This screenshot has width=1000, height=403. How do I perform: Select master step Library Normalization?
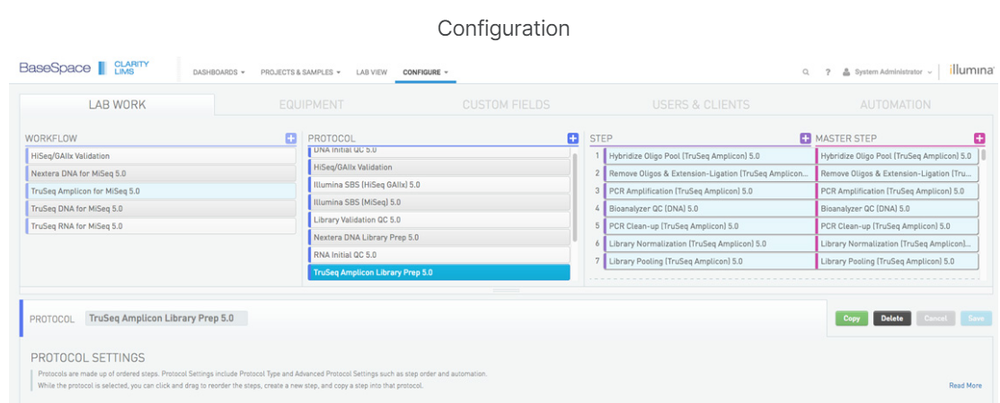pos(897,244)
